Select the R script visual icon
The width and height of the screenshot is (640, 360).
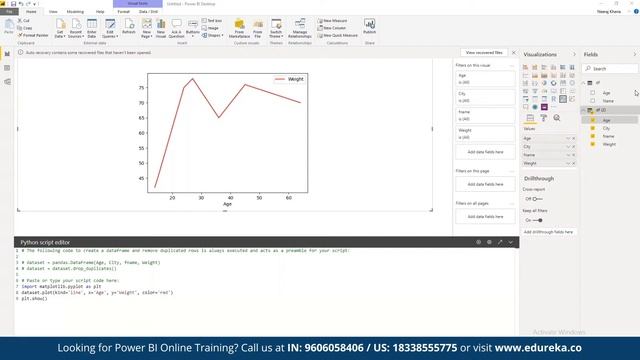point(553,99)
